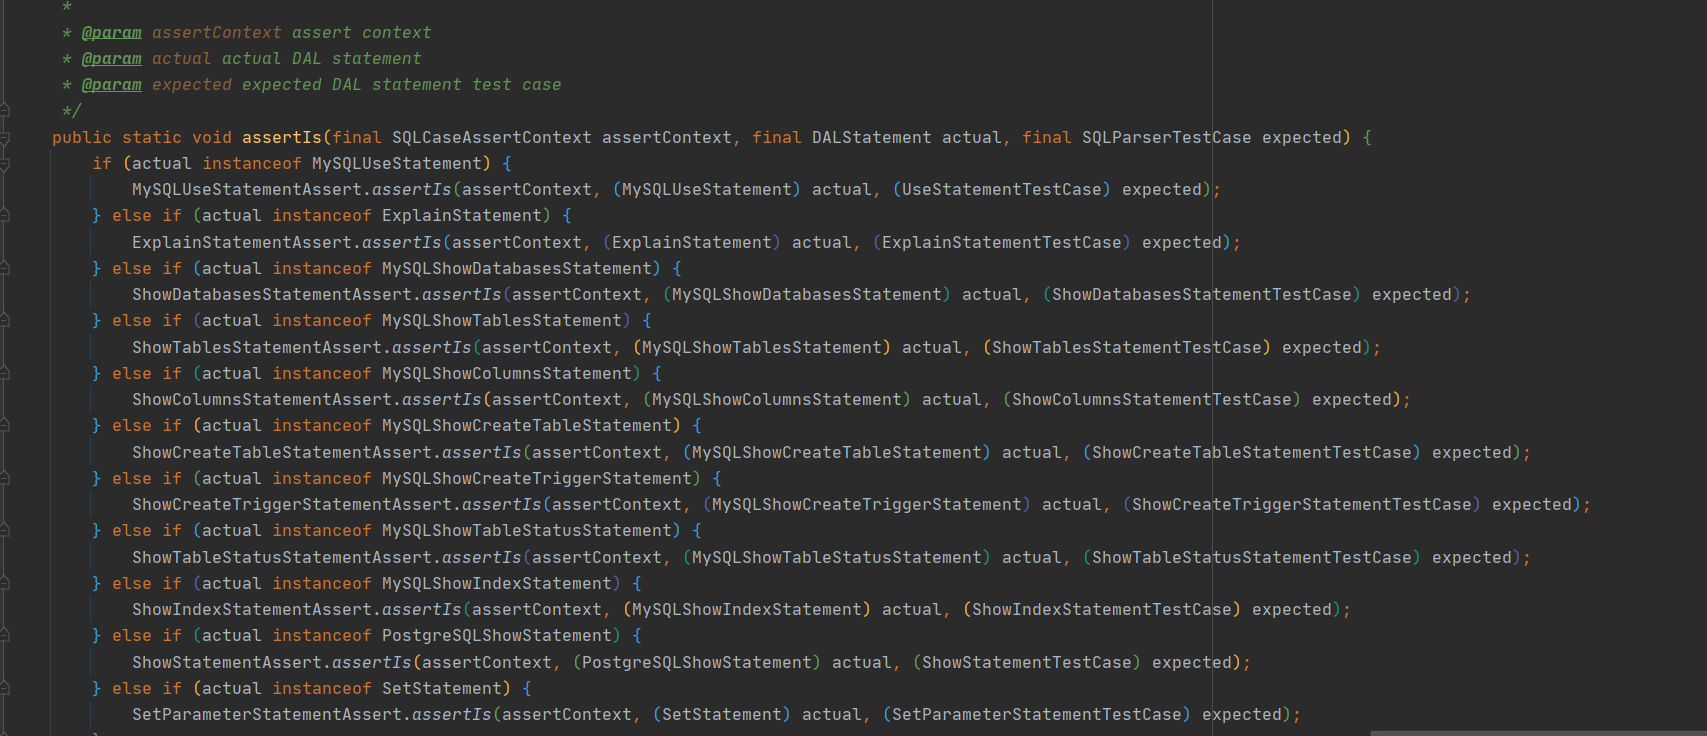Click 'ShowIndexStatementAssert' class reference
The width and height of the screenshot is (1707, 736).
click(252, 610)
